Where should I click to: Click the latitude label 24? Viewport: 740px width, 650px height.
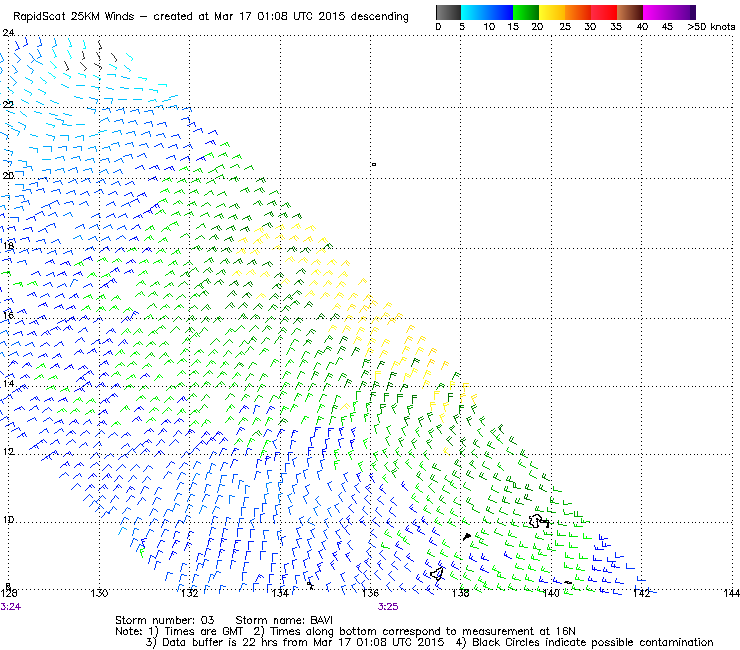point(8,33)
